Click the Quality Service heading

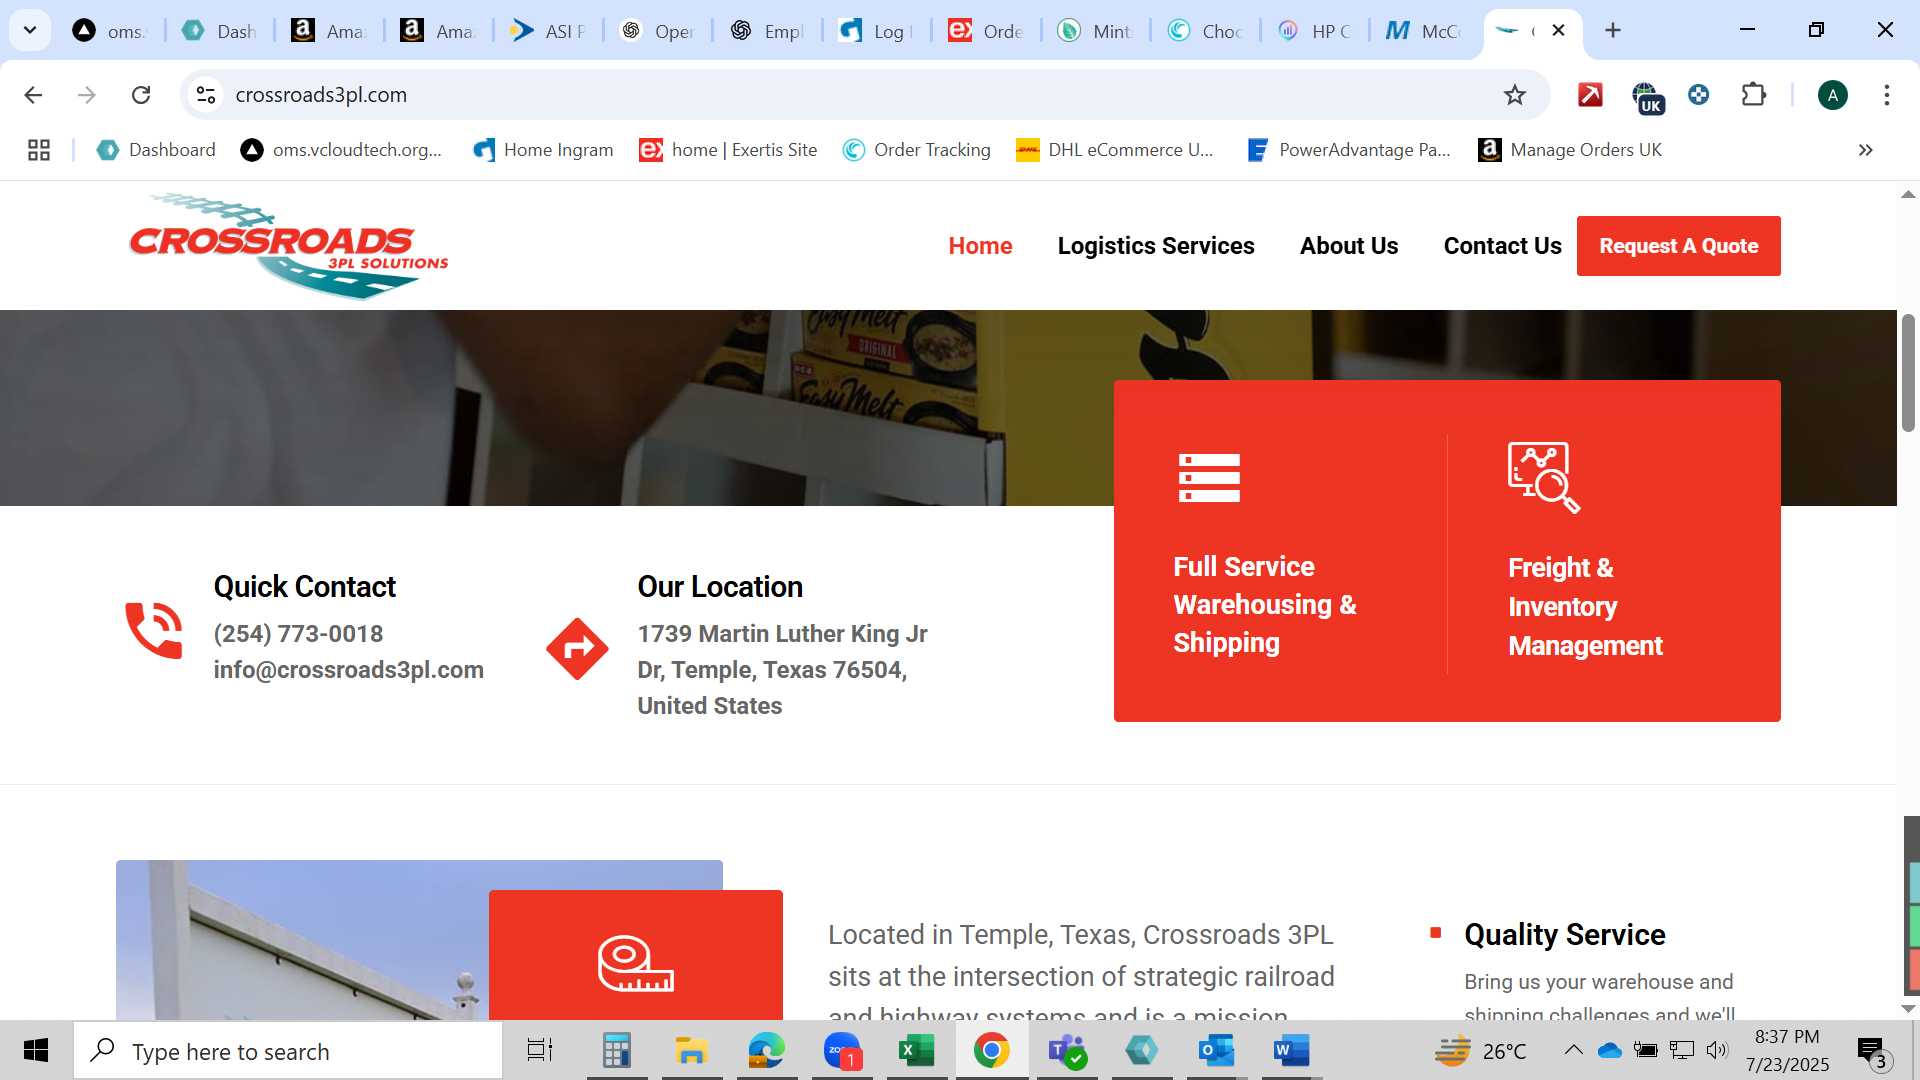pyautogui.click(x=1564, y=935)
